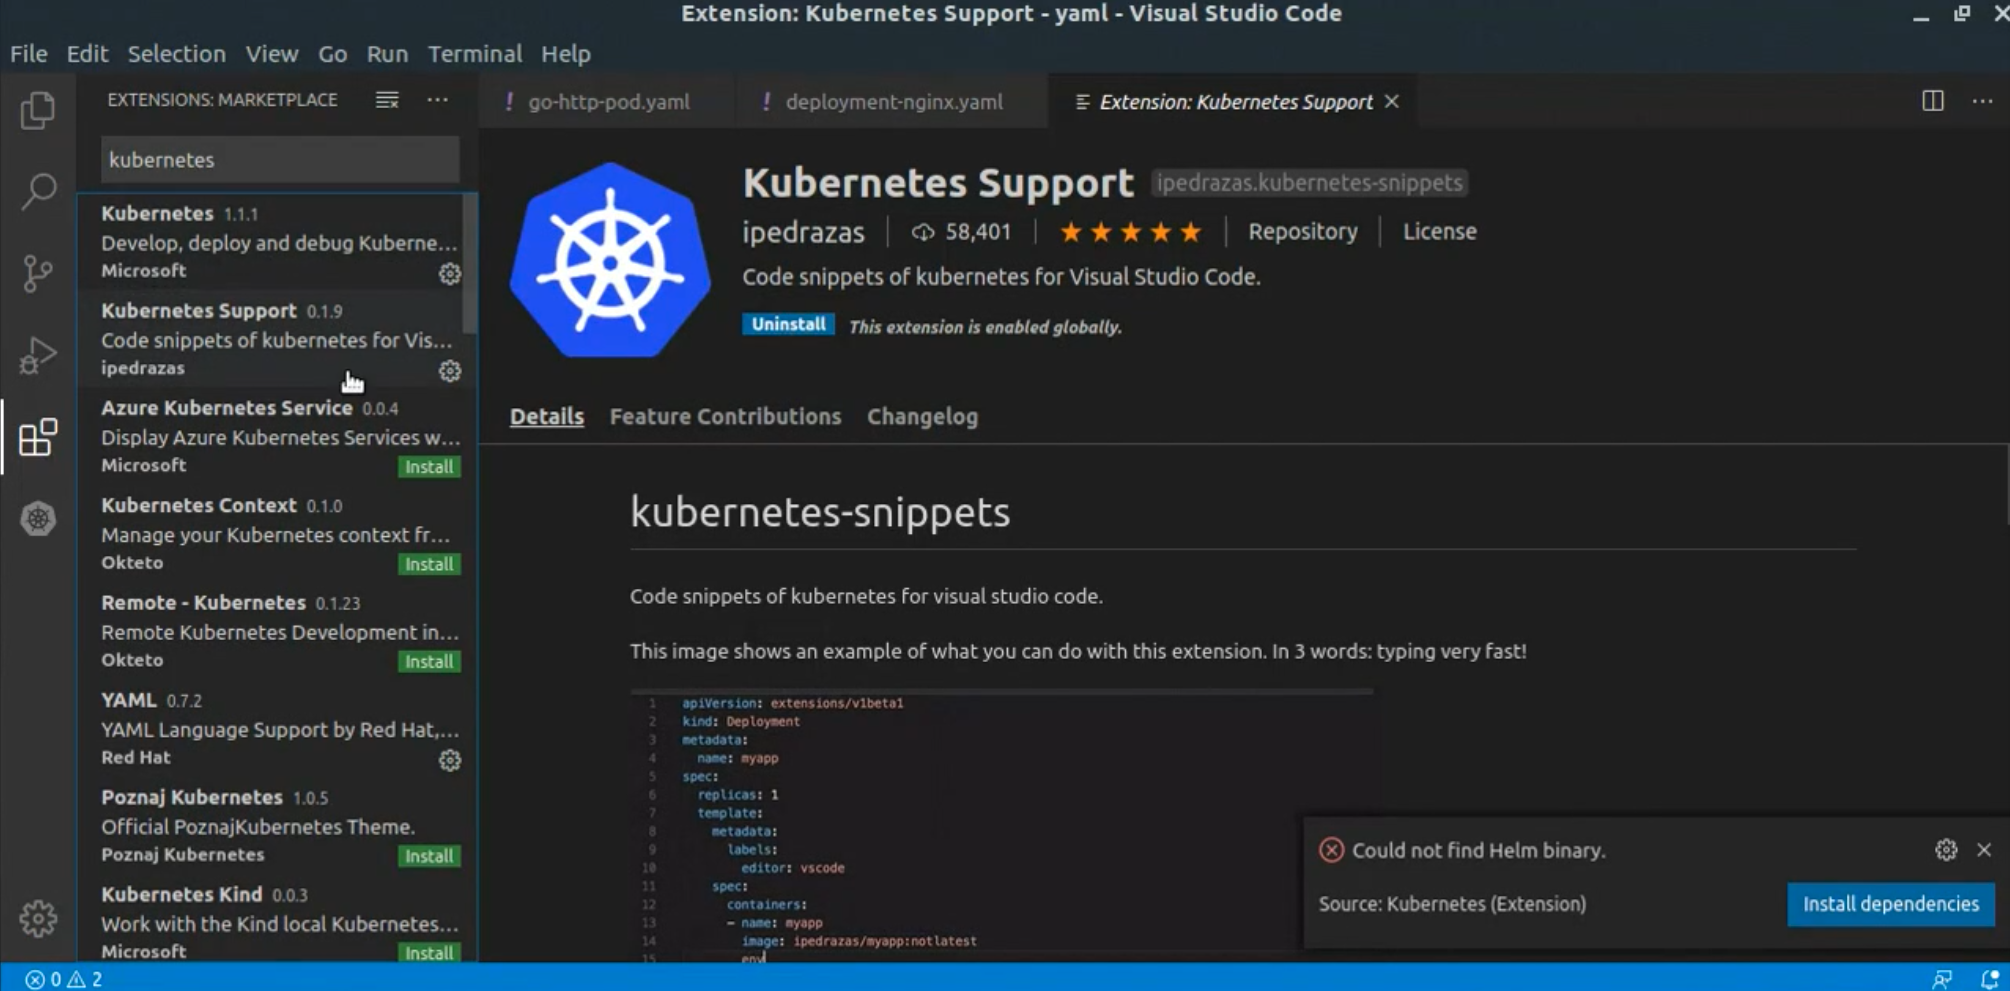This screenshot has width=2010, height=991.
Task: Open the Run menu
Action: [x=387, y=54]
